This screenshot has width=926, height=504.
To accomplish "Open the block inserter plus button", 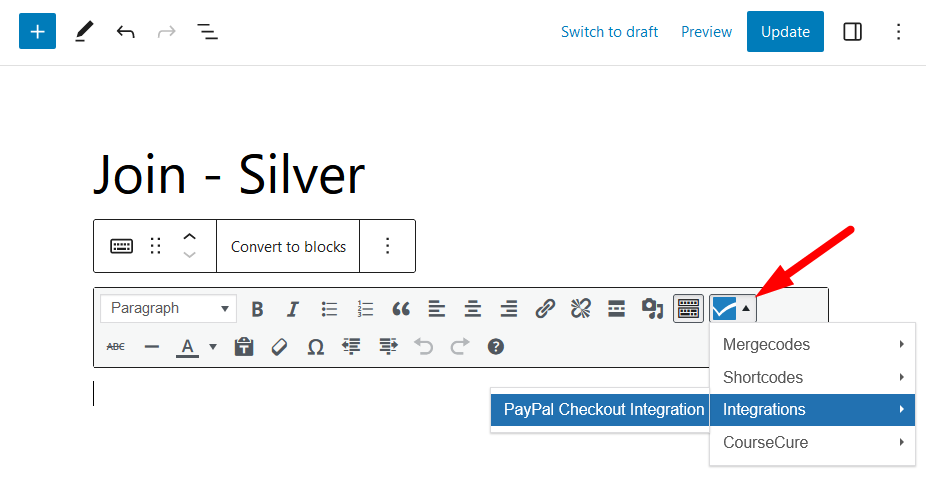I will coord(37,31).
